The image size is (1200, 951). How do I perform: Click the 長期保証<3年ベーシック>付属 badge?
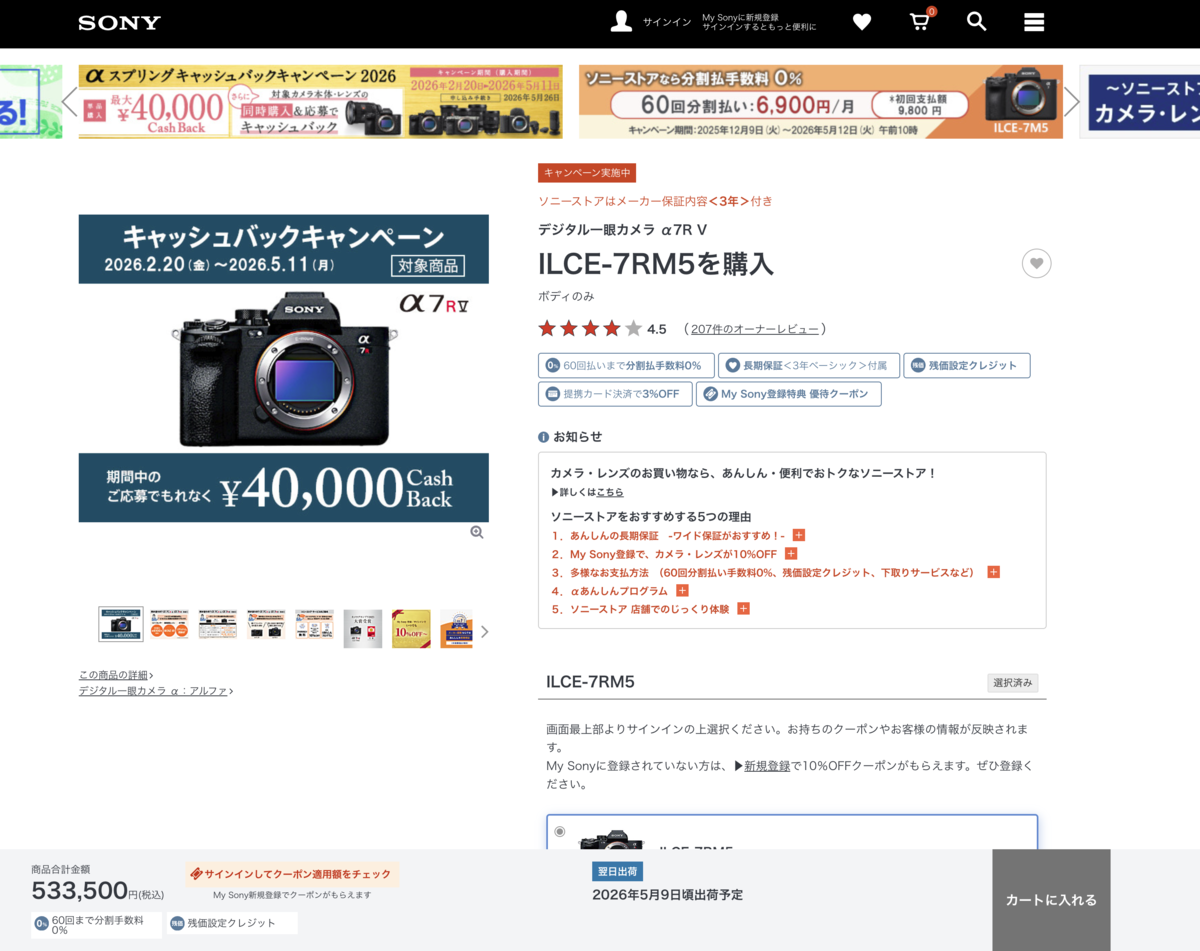point(808,366)
